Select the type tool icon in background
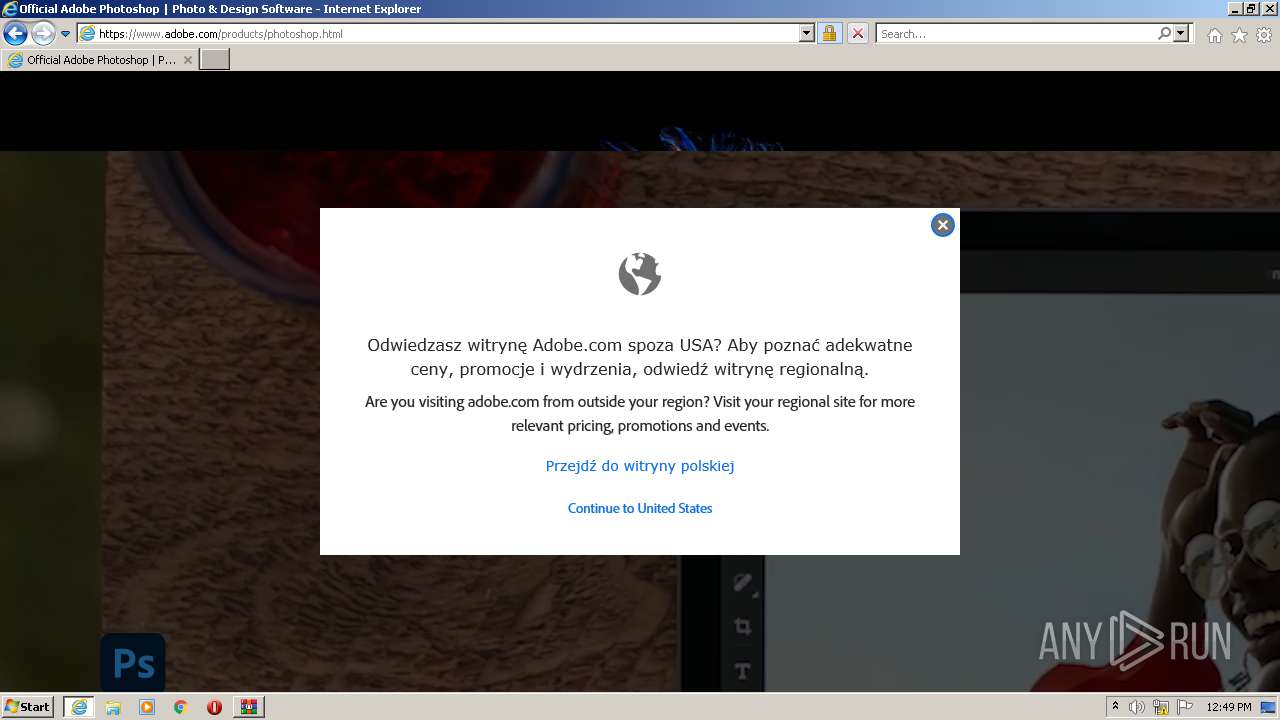This screenshot has height=720, width=1280. click(742, 671)
